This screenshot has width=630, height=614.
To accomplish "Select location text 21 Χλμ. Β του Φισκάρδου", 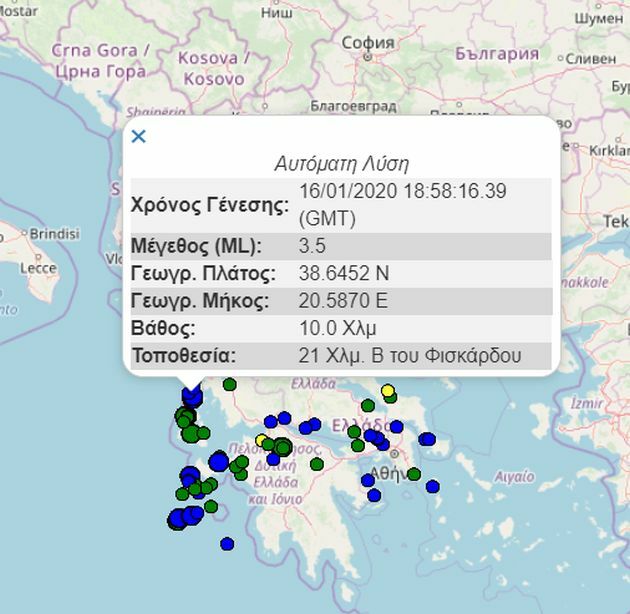I will click(x=410, y=356).
